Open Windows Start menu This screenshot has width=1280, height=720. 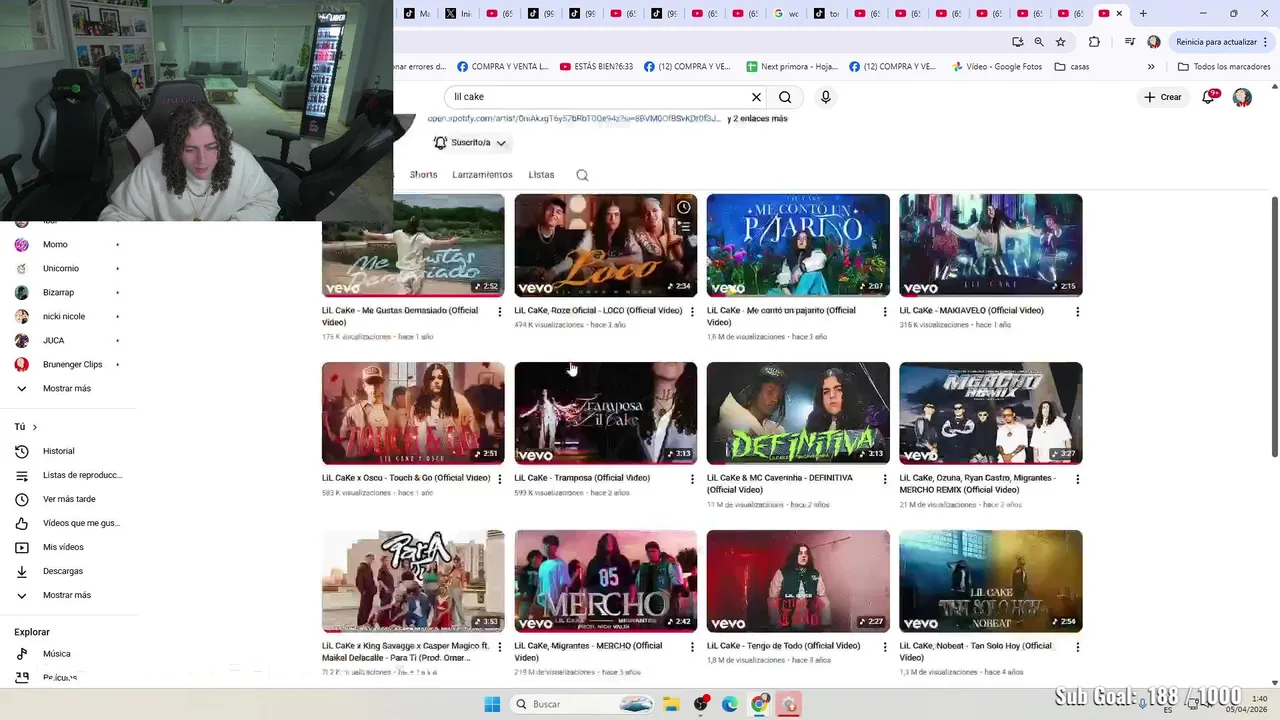tap(492, 704)
